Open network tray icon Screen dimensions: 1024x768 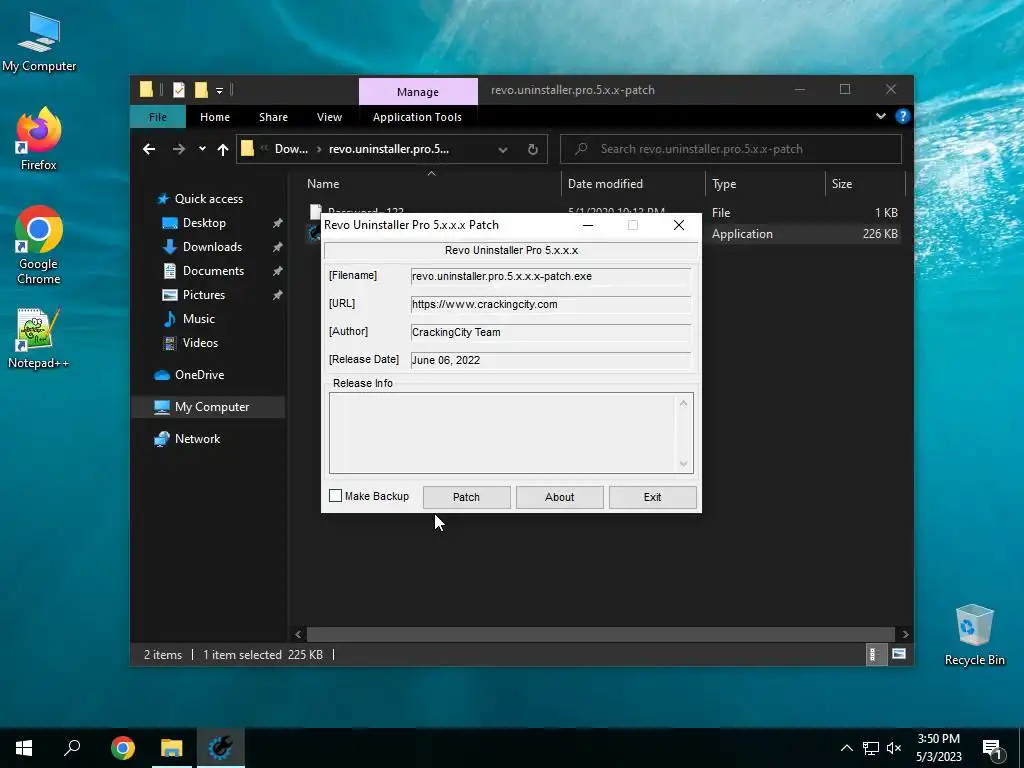871,748
